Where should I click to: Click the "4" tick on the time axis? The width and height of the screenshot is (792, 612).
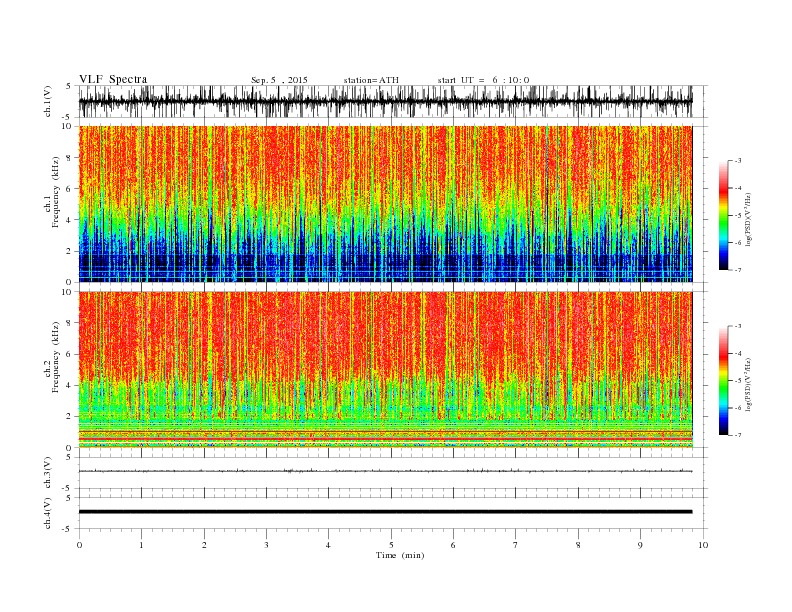point(328,545)
